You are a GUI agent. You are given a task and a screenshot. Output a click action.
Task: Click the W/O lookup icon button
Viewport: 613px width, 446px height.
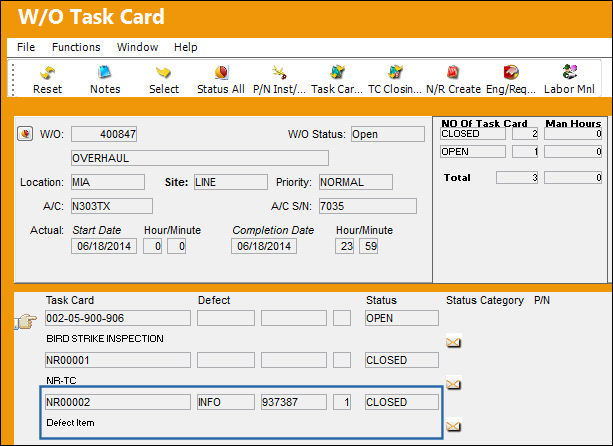pos(25,134)
